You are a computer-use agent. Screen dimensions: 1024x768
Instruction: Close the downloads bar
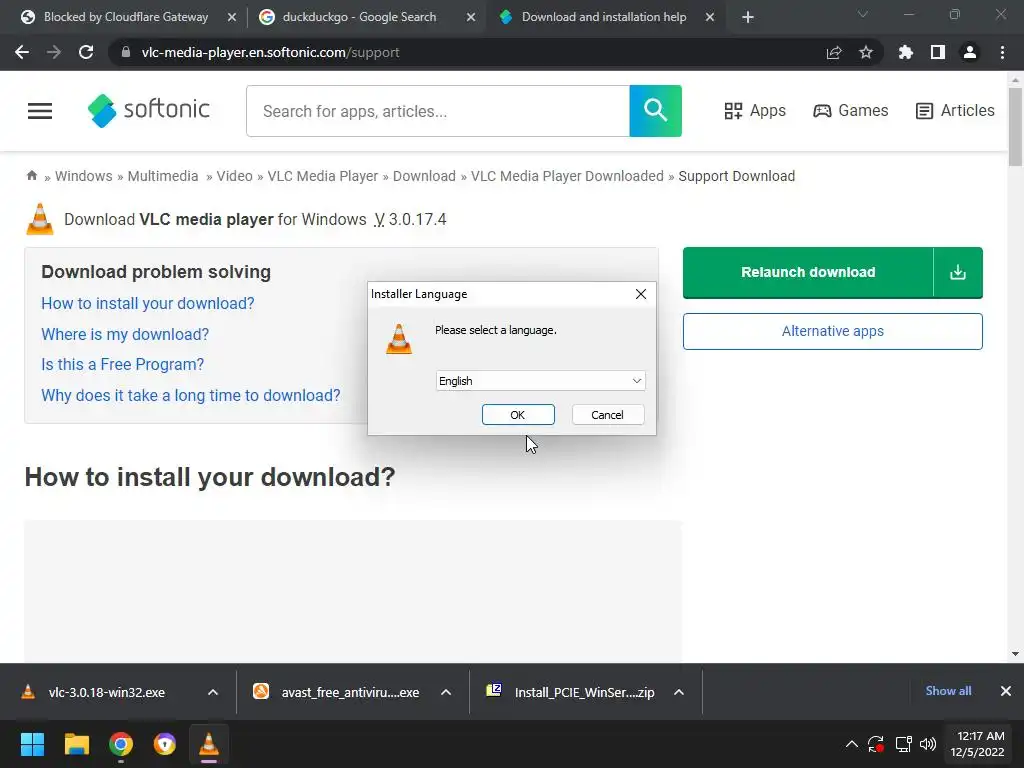point(1006,691)
